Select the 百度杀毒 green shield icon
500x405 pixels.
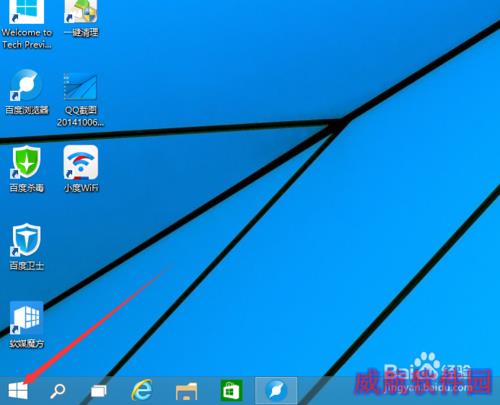point(27,169)
